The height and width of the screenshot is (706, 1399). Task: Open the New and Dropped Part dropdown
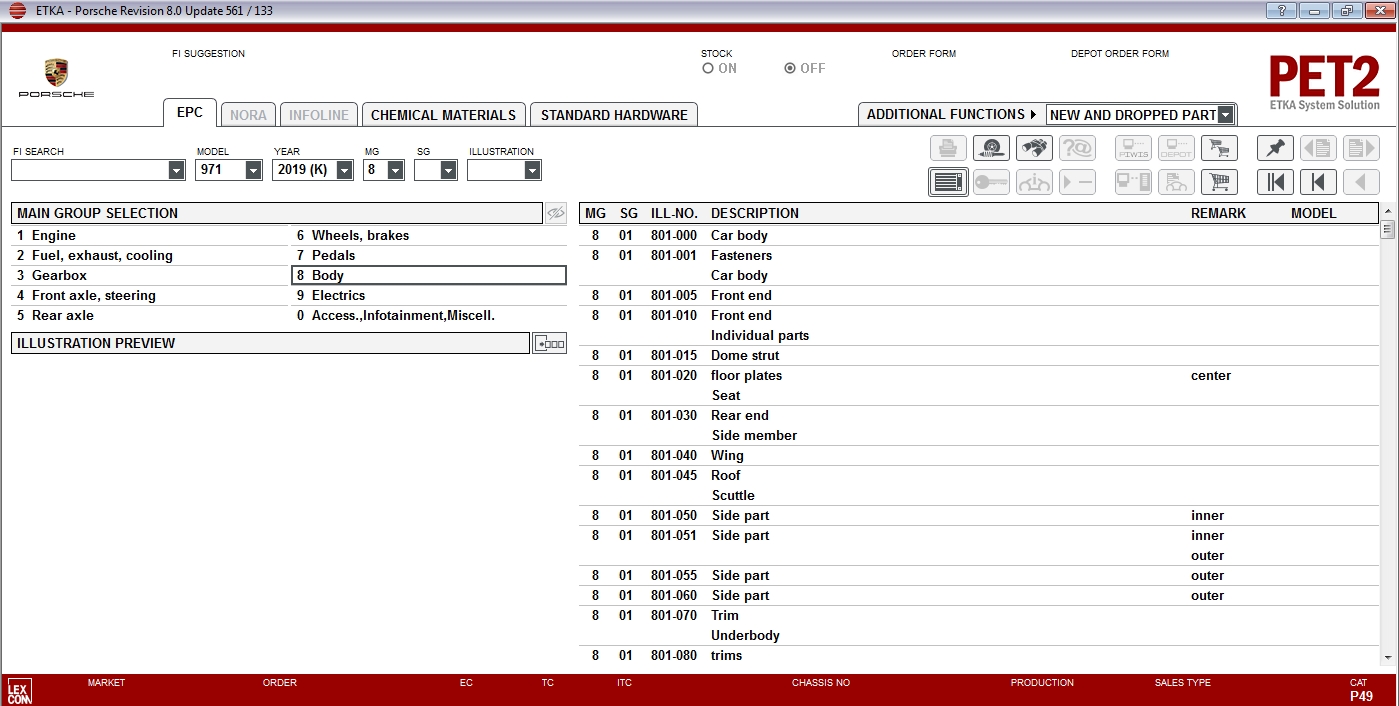pyautogui.click(x=1225, y=115)
